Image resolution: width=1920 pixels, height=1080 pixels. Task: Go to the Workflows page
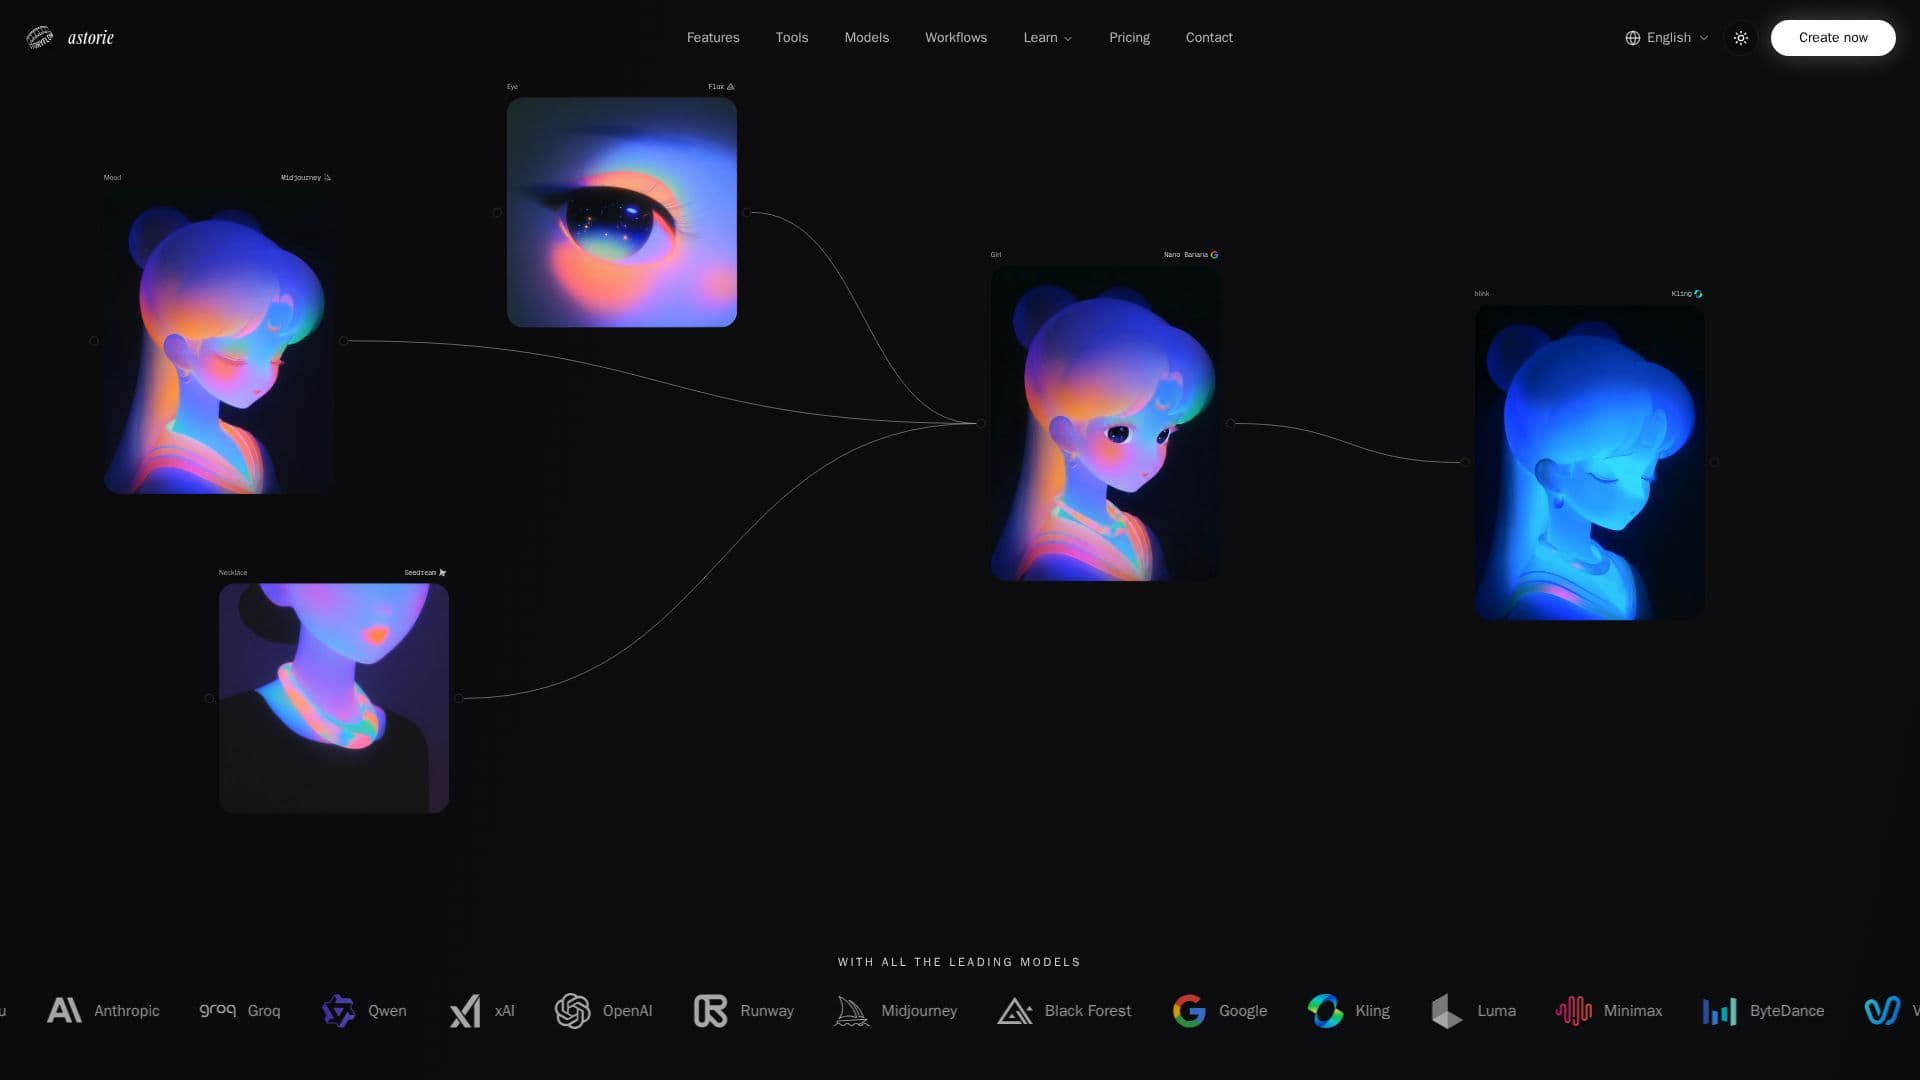(x=956, y=38)
